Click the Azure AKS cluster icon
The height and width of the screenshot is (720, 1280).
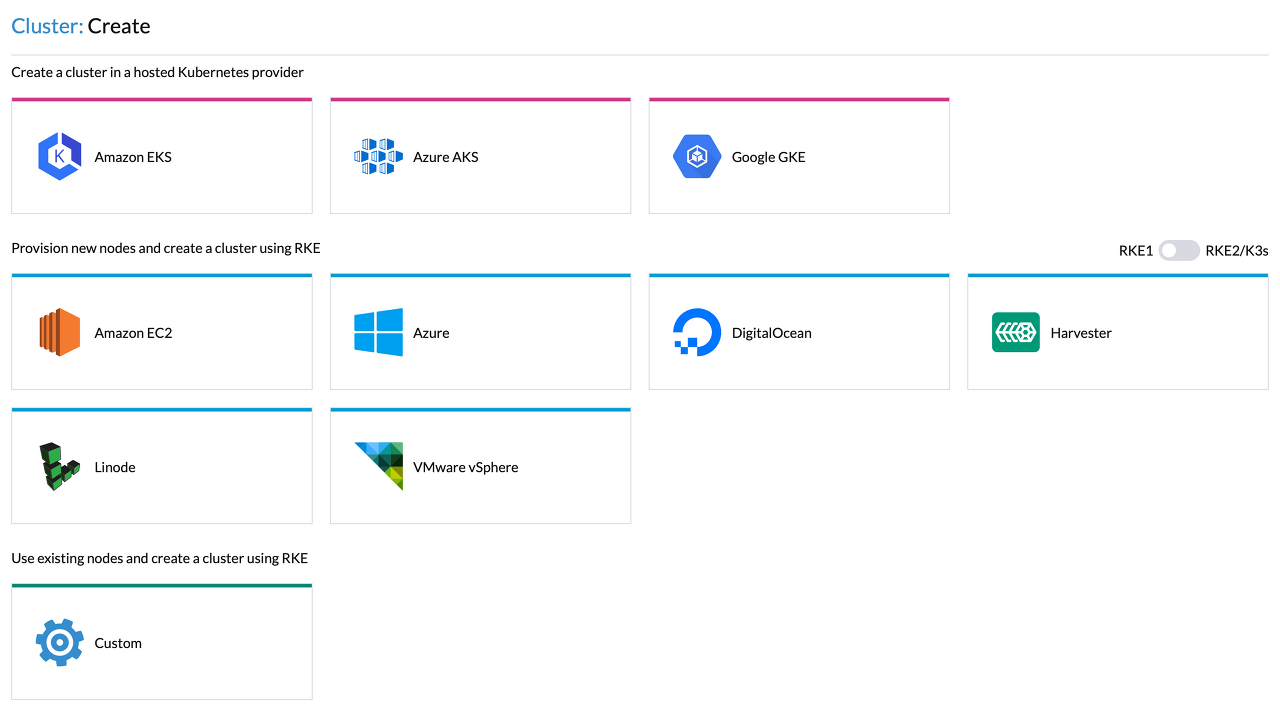[378, 157]
